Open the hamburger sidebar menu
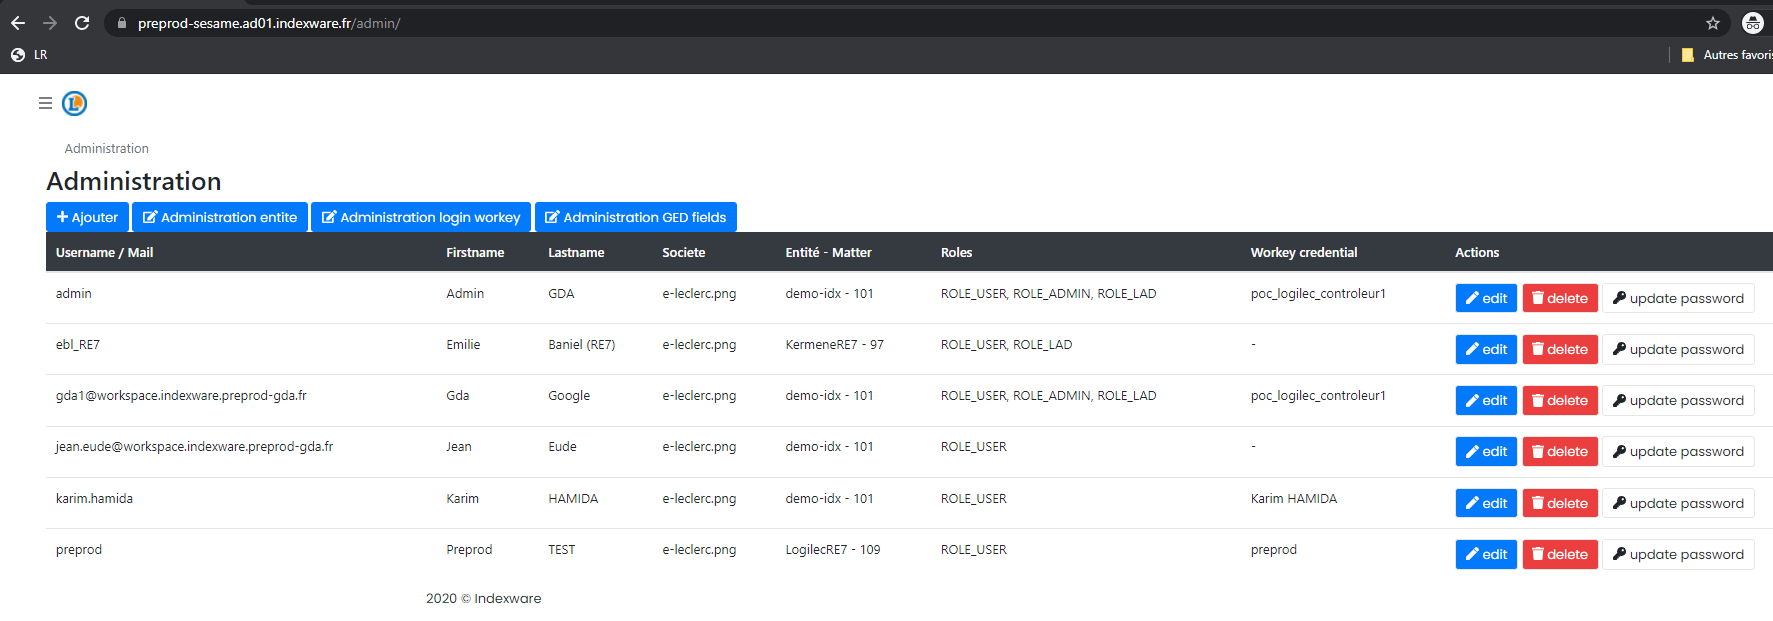 (45, 103)
